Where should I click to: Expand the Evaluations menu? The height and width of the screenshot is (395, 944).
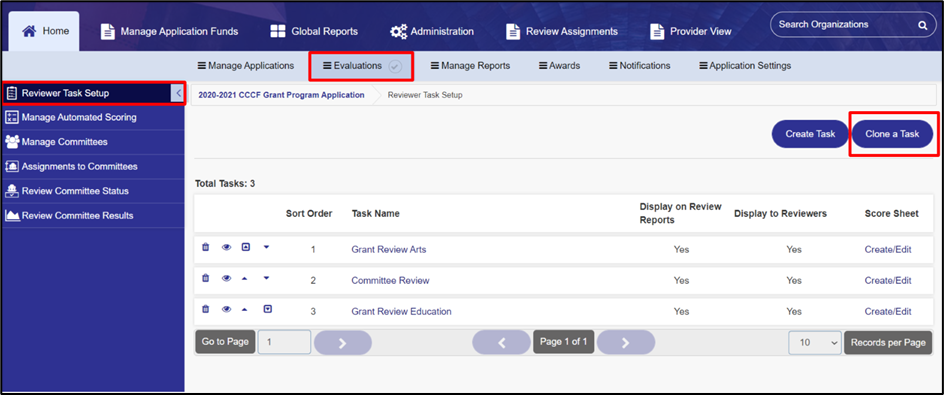[x=353, y=66]
